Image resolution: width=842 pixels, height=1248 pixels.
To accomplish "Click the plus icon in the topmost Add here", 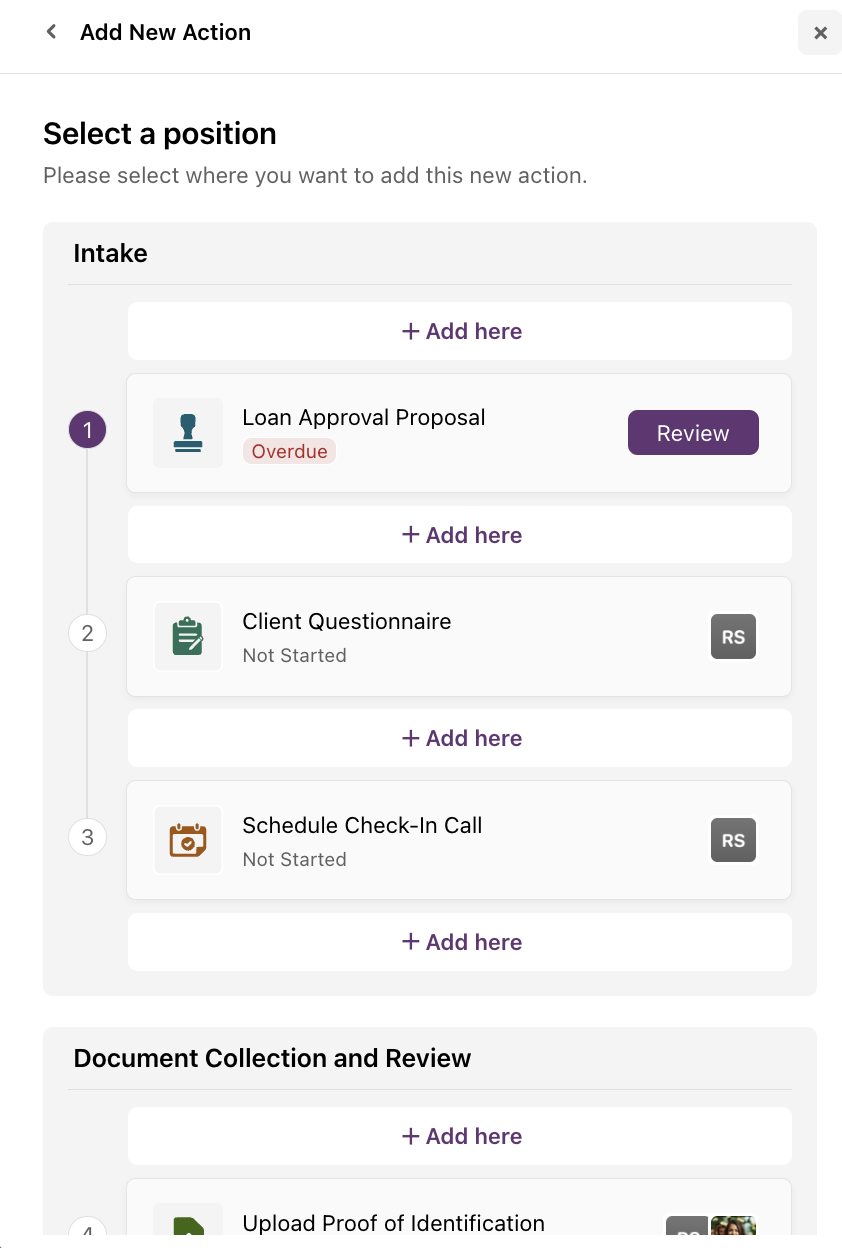I will coord(410,330).
